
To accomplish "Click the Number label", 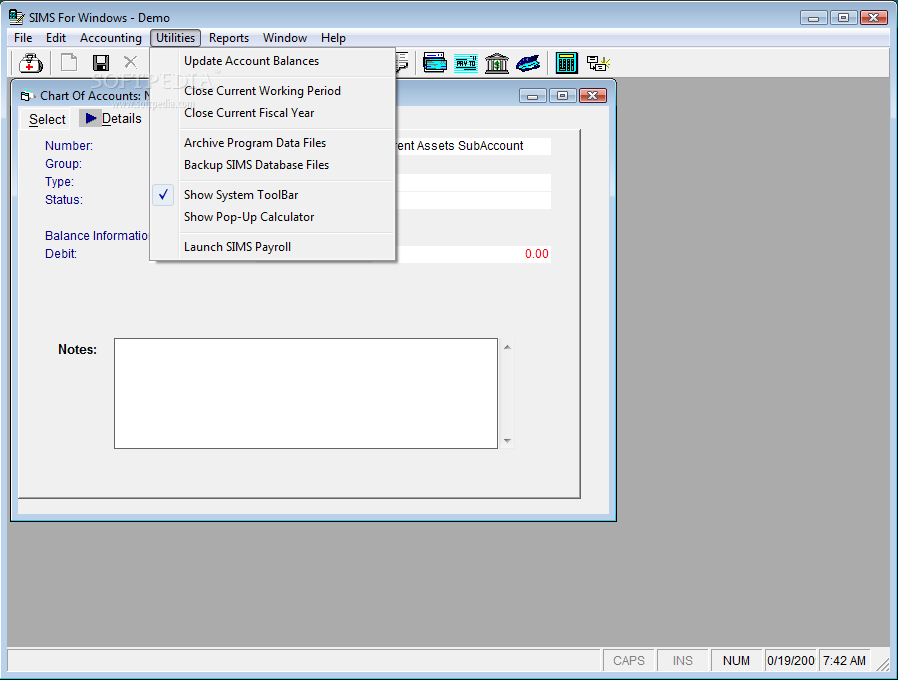I will click(x=69, y=146).
